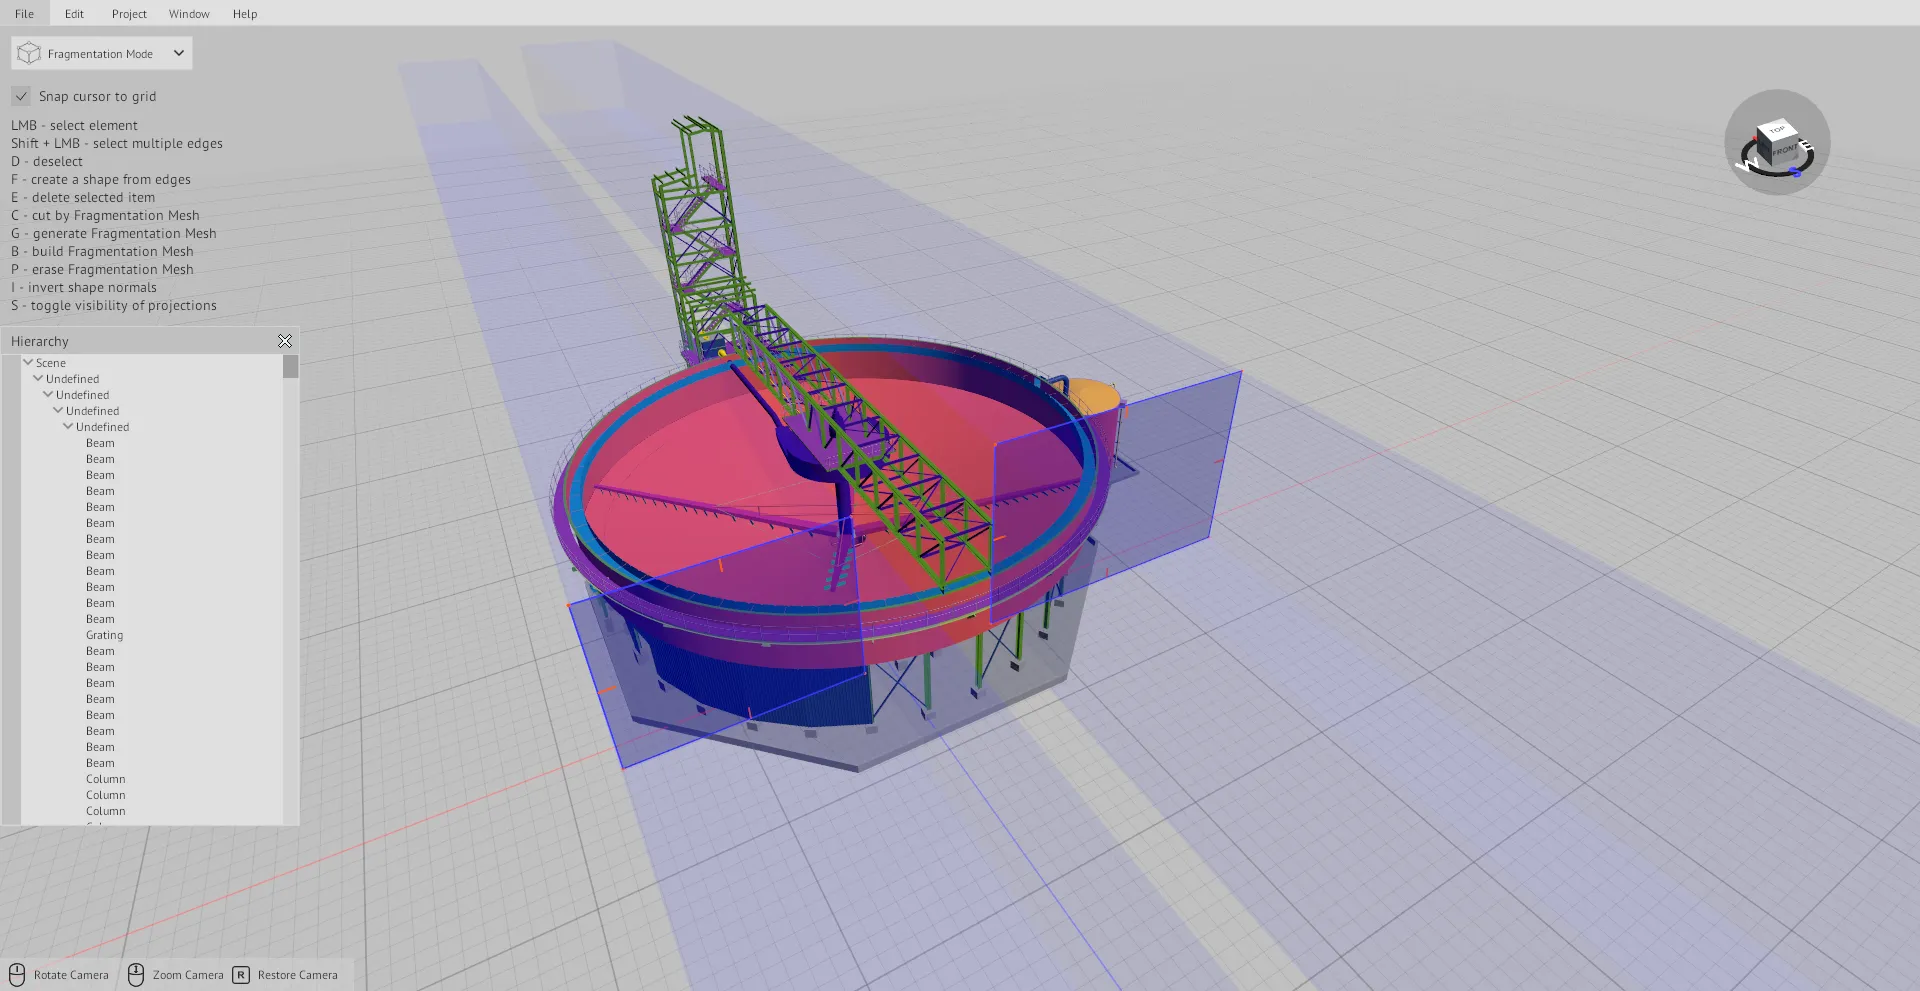The width and height of the screenshot is (1920, 991).
Task: Open the Edit menu
Action: (x=74, y=14)
